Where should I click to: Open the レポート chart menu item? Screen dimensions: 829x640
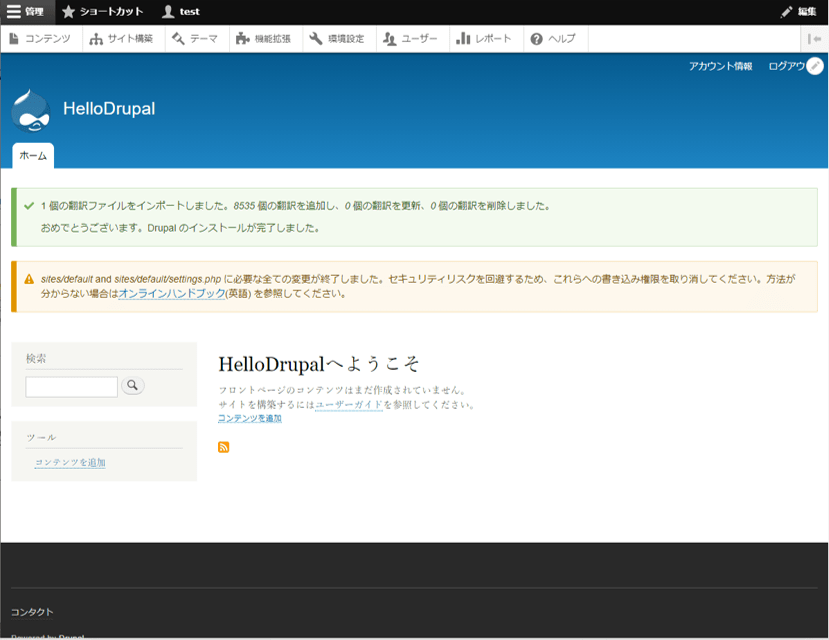tap(484, 39)
